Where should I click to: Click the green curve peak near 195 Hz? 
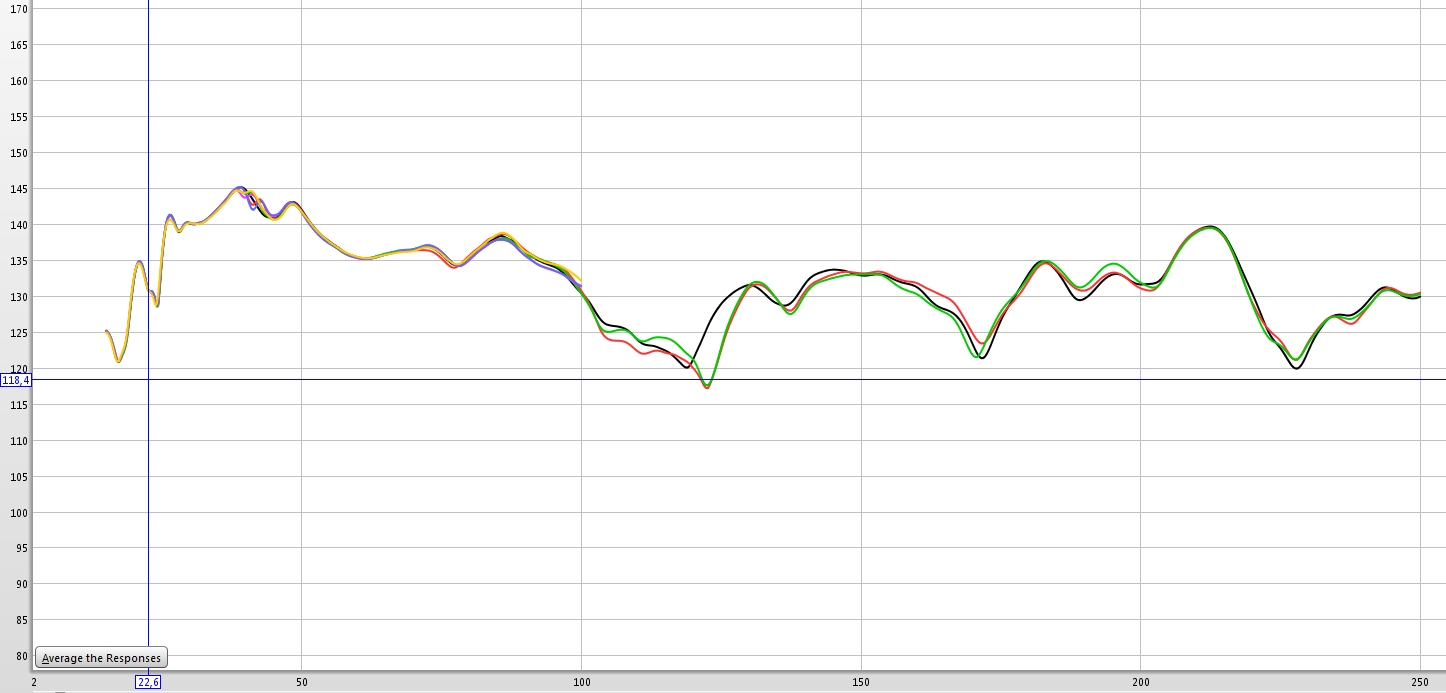pyautogui.click(x=1112, y=264)
